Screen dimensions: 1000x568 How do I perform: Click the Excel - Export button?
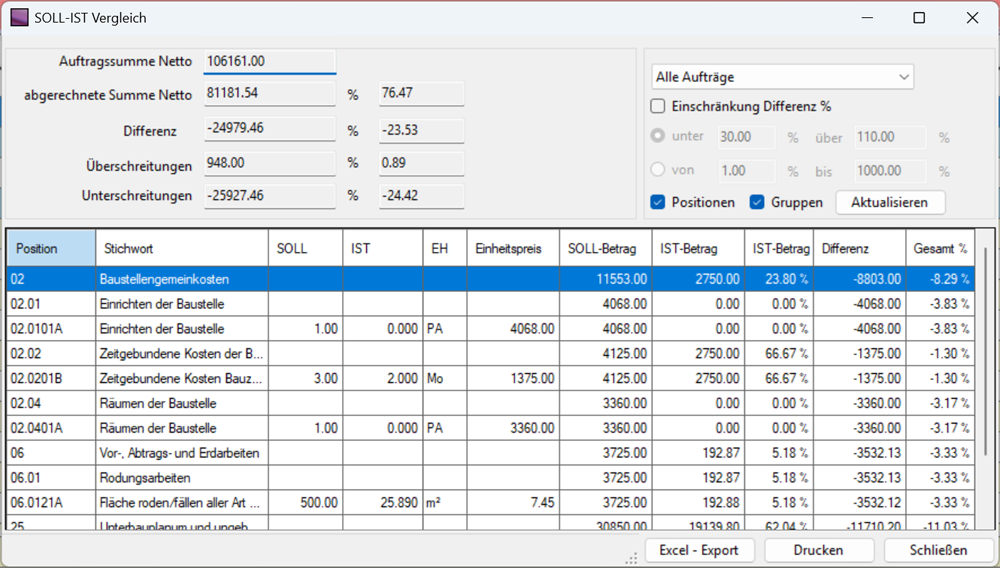(x=698, y=550)
